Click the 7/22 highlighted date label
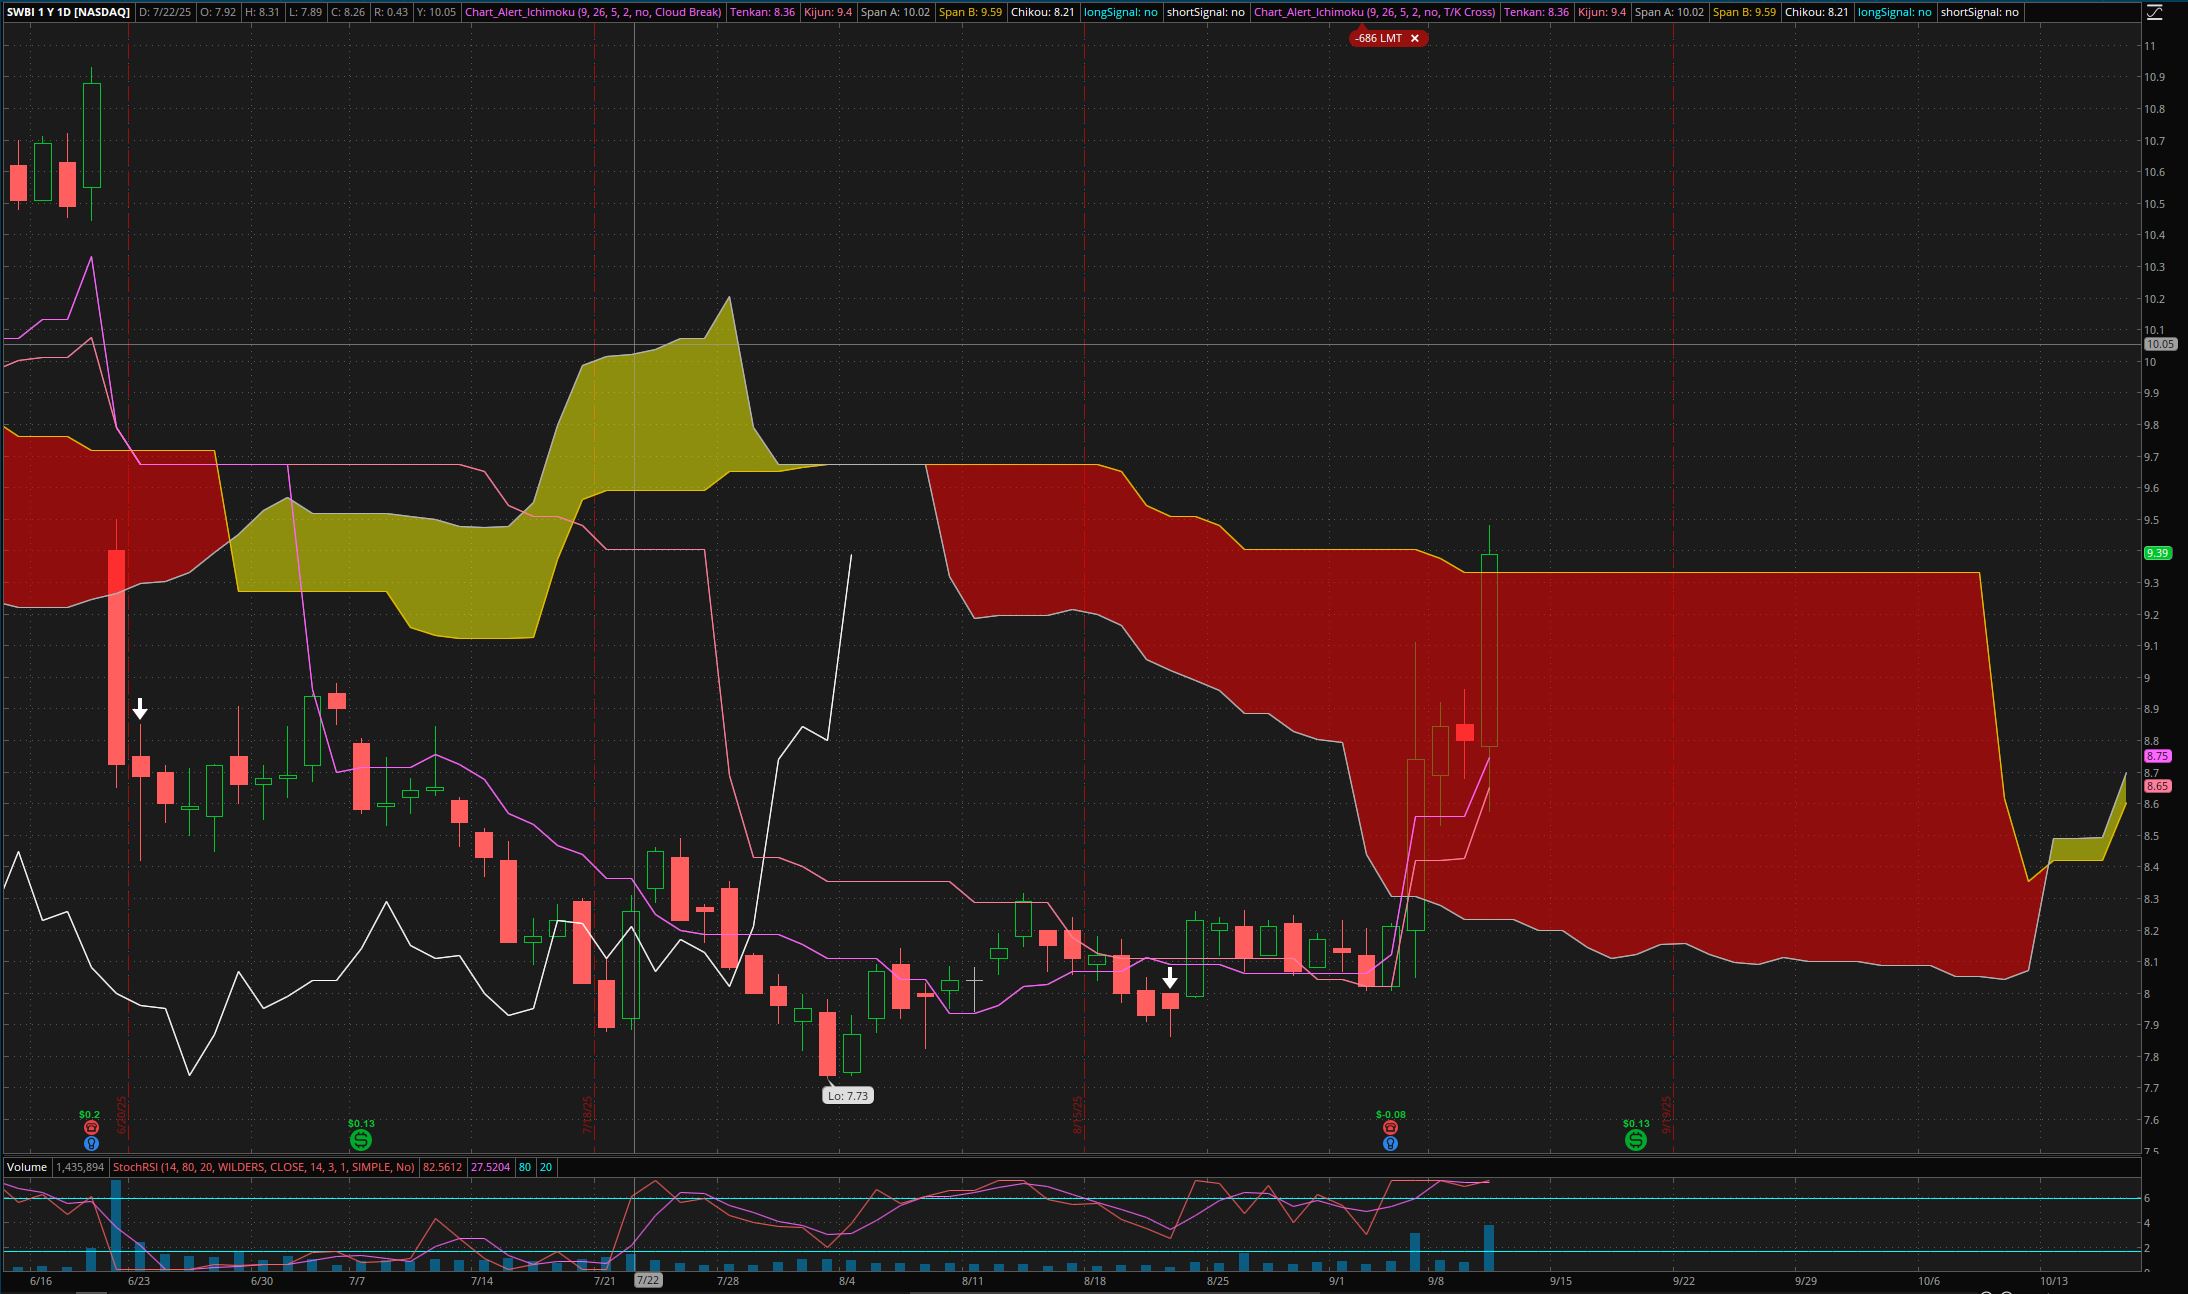Screen dimensions: 2188x1294 coord(648,1280)
